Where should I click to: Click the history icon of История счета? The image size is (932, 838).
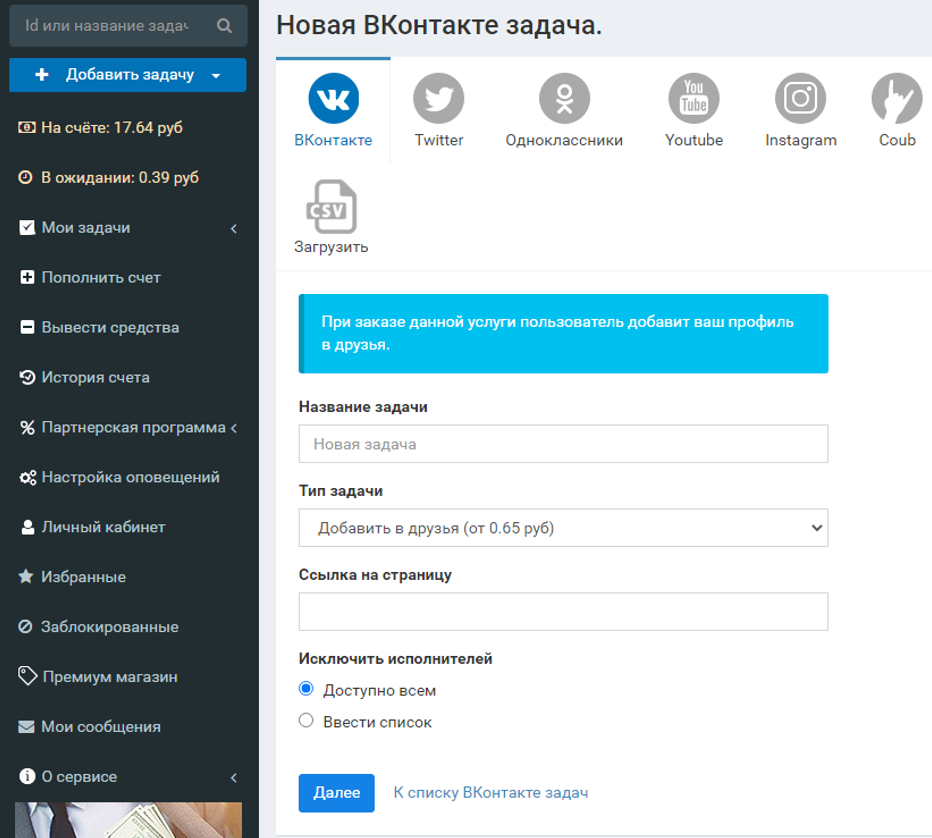point(27,377)
